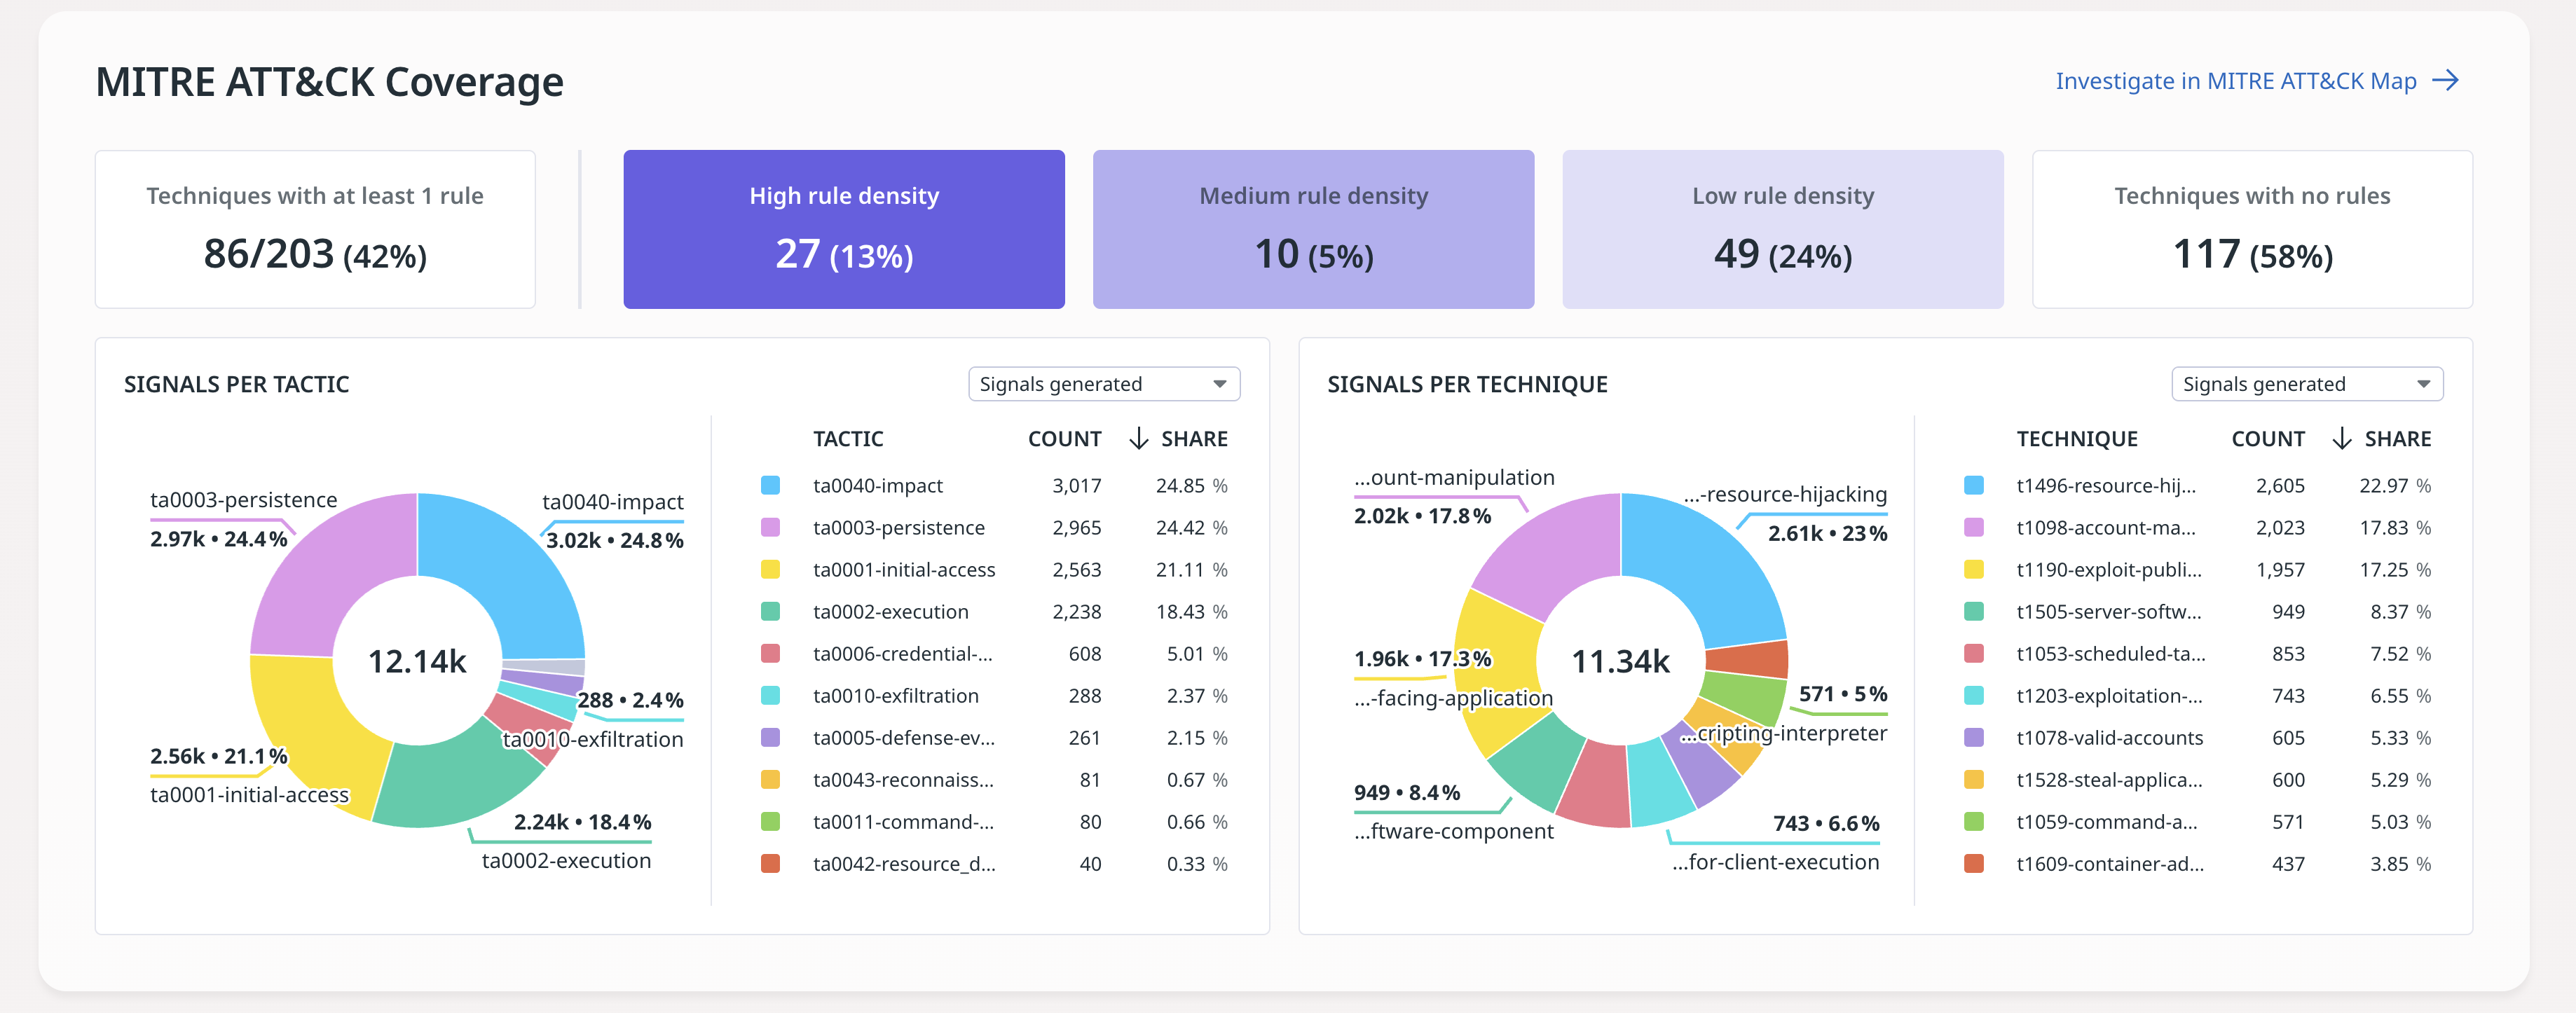Image resolution: width=2576 pixels, height=1013 pixels.
Task: Click blue swatch for t1496-resource-hij
Action: [x=1973, y=485]
